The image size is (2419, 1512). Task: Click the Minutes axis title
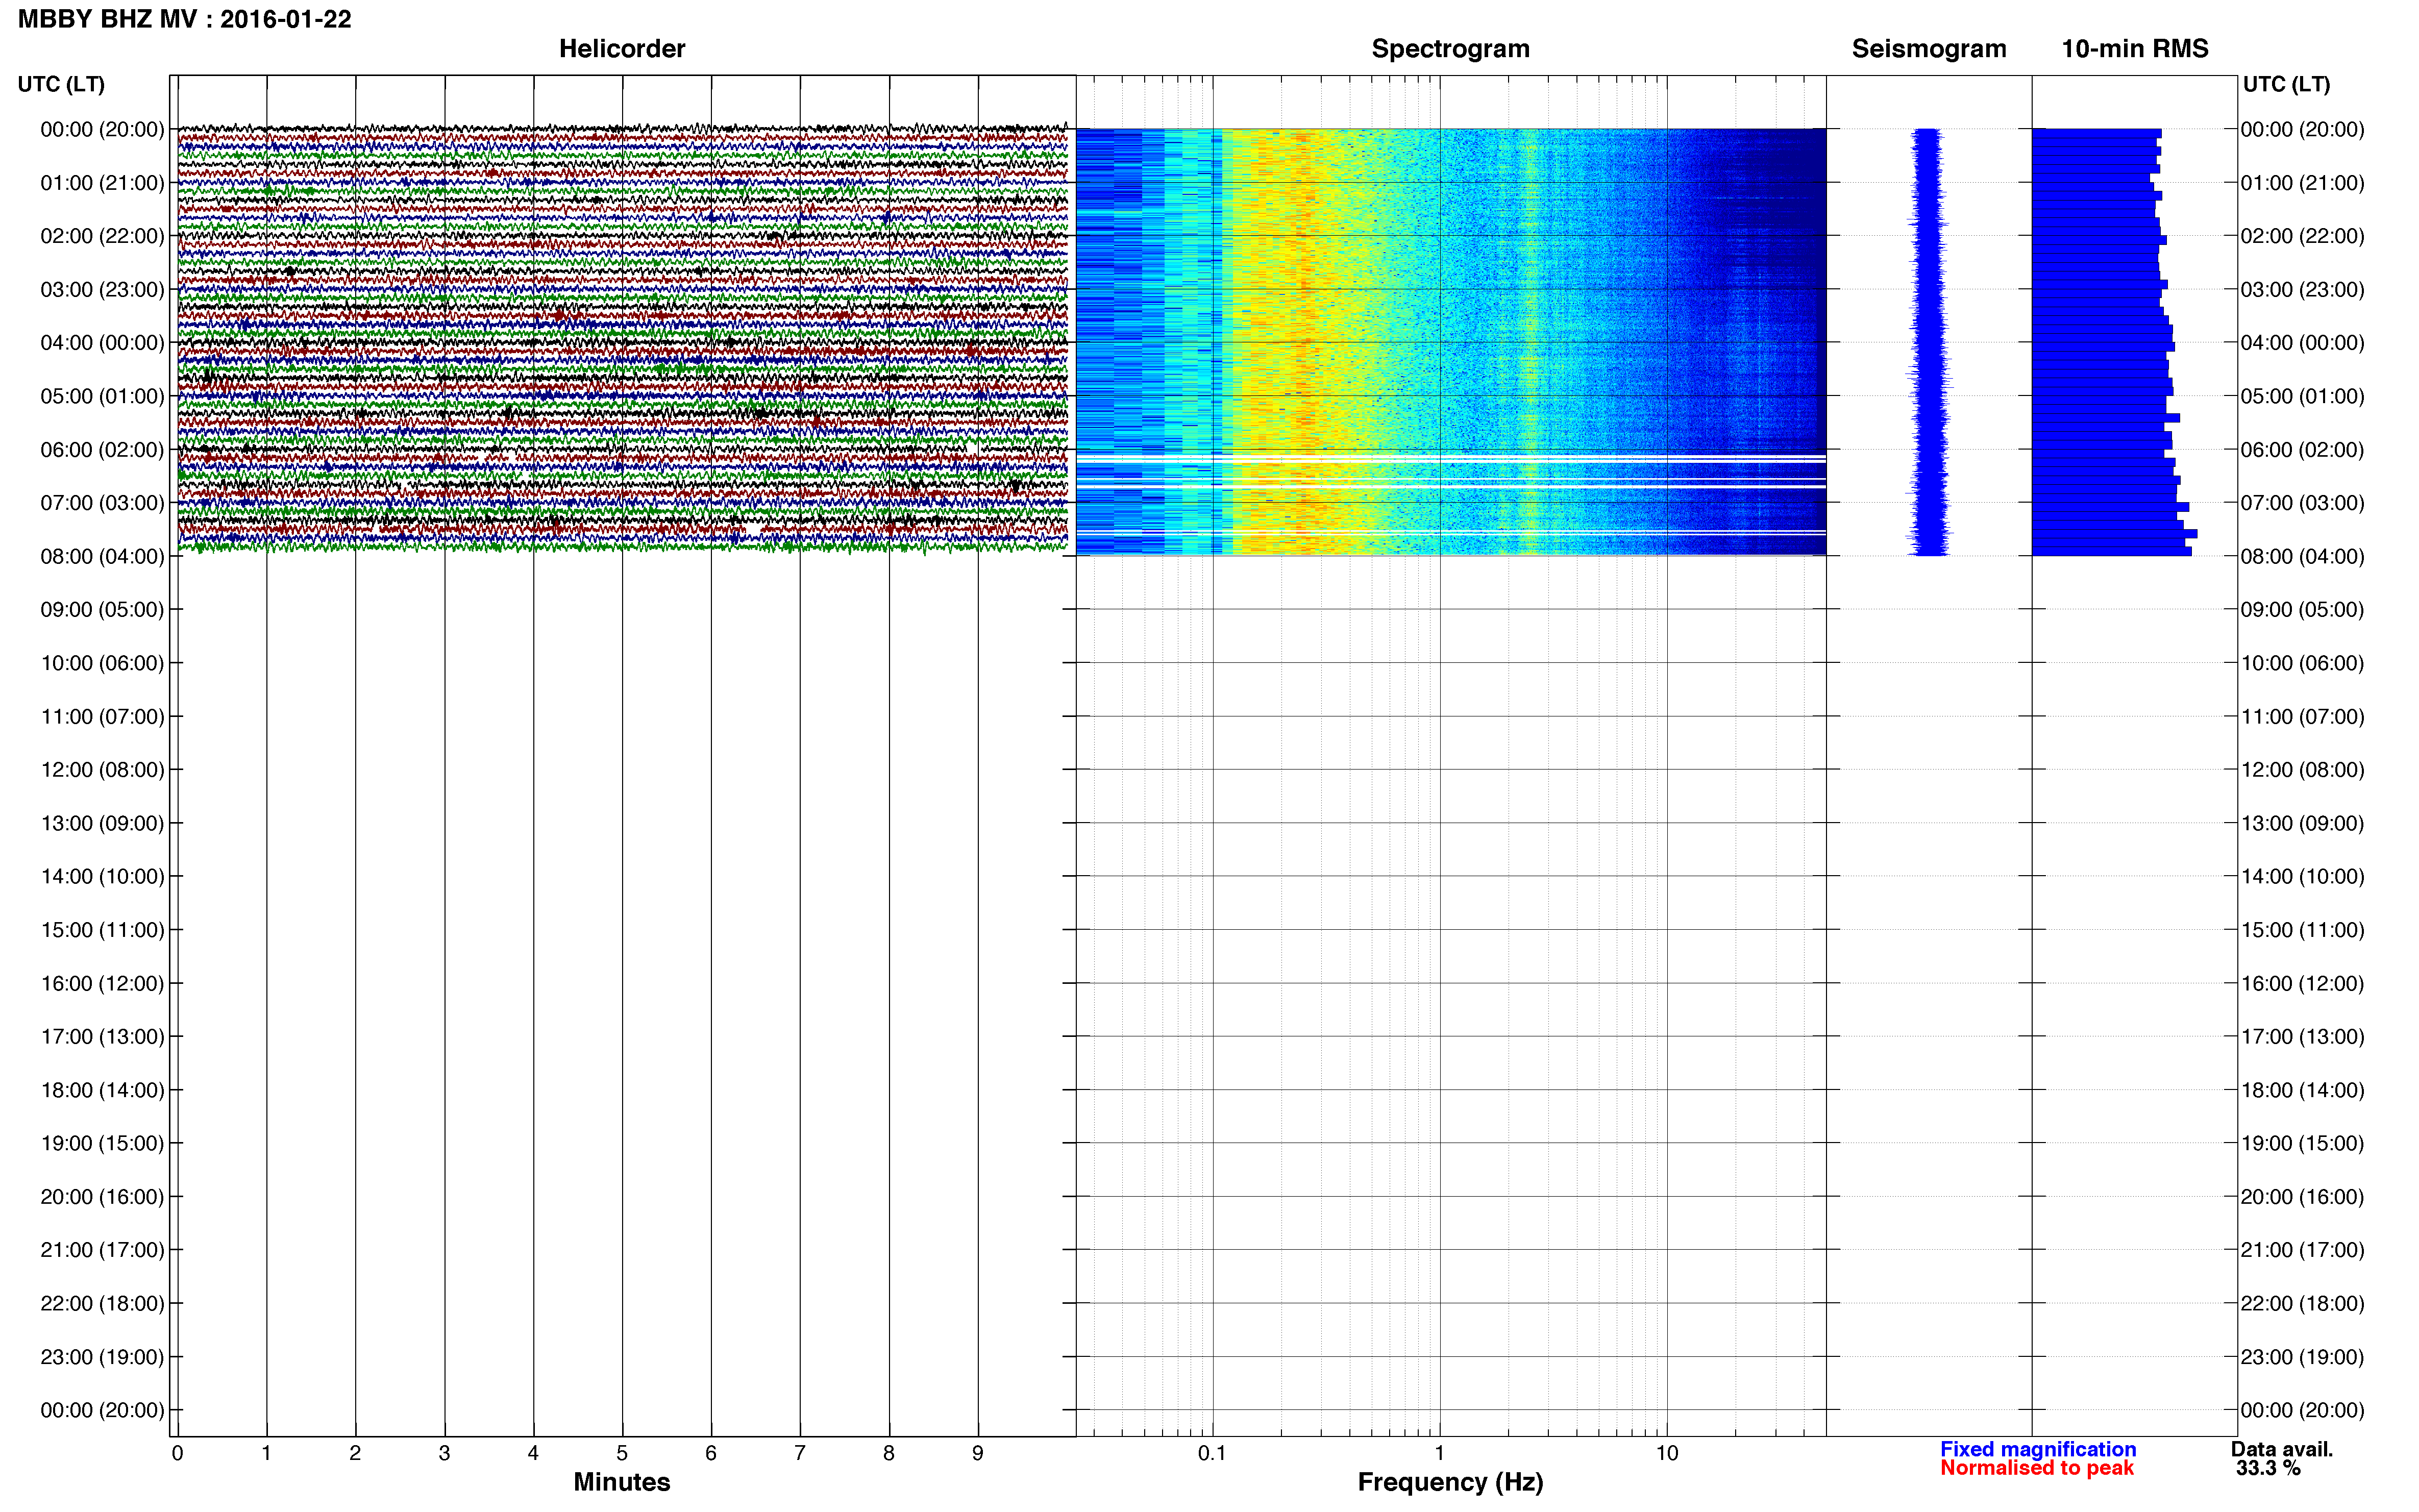(x=622, y=1482)
